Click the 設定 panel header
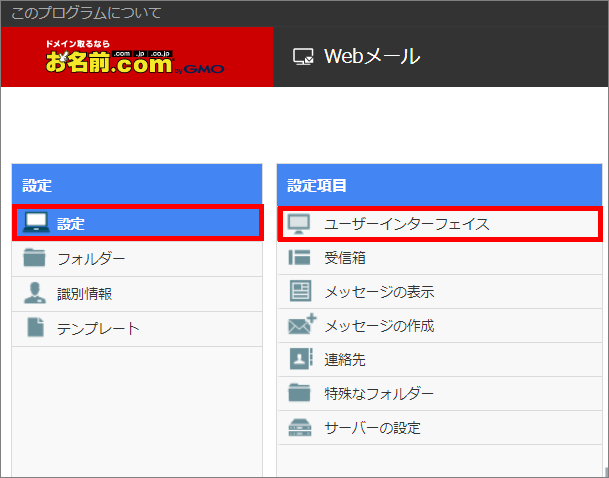This screenshot has height=478, width=609. tap(137, 185)
